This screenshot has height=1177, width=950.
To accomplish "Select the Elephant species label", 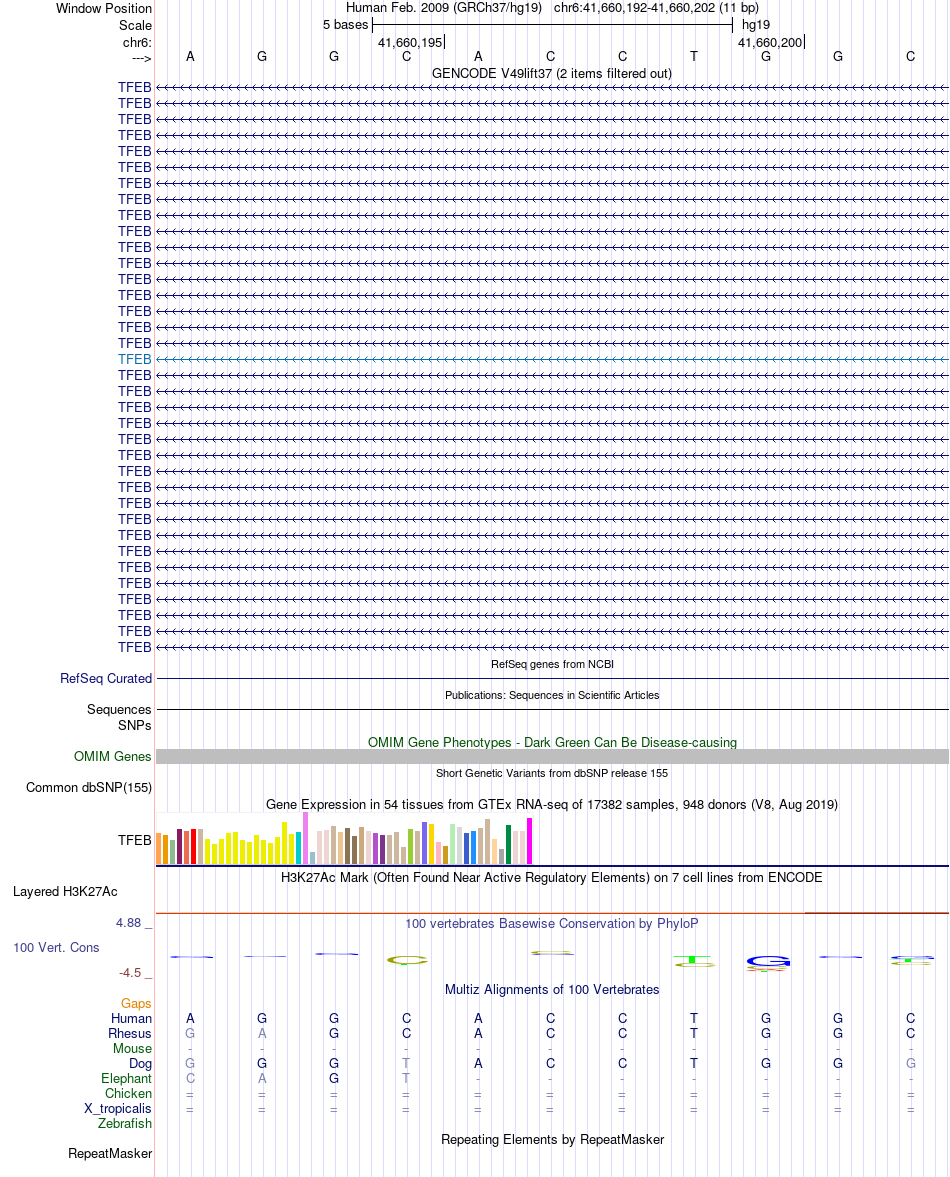I will [x=126, y=1079].
